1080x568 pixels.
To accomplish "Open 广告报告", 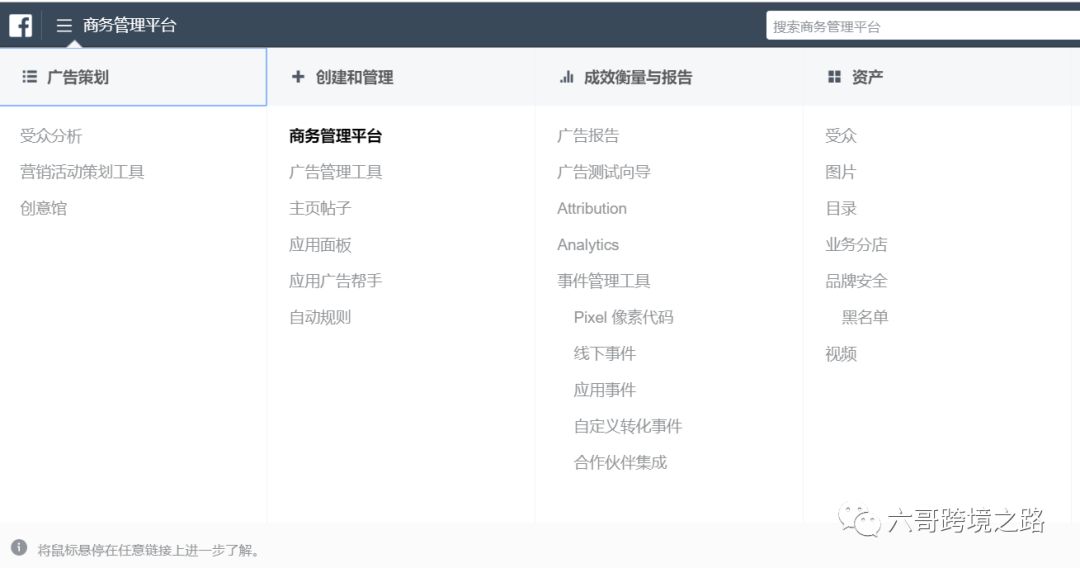I will (x=588, y=136).
